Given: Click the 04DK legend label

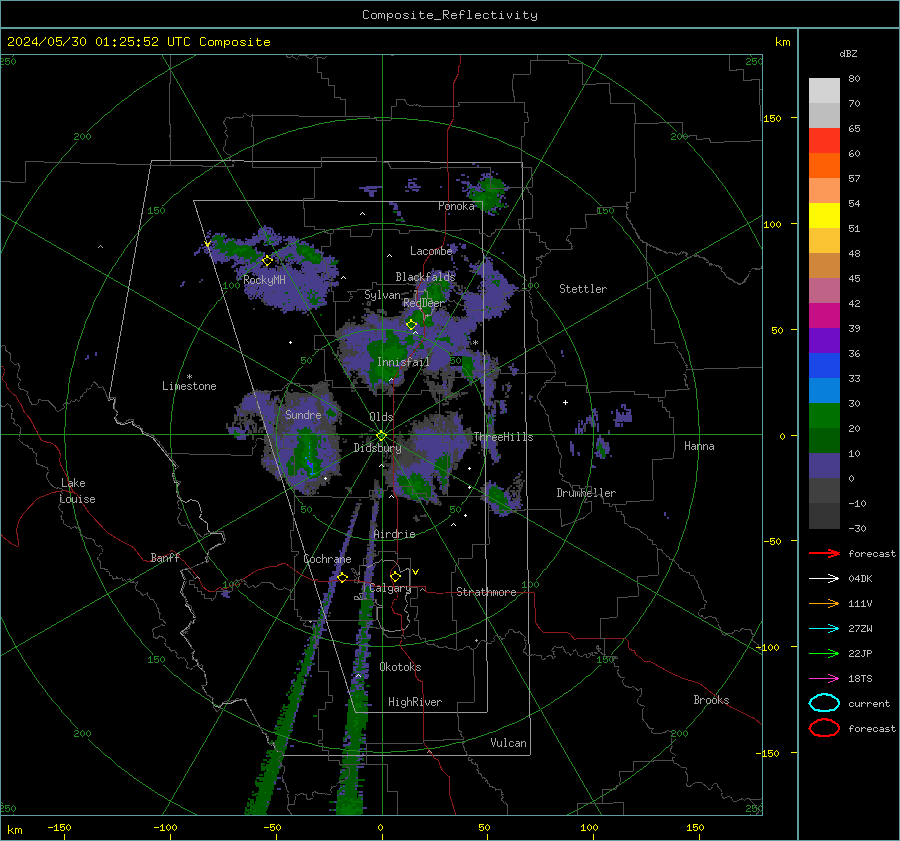Looking at the screenshot, I should point(860,579).
